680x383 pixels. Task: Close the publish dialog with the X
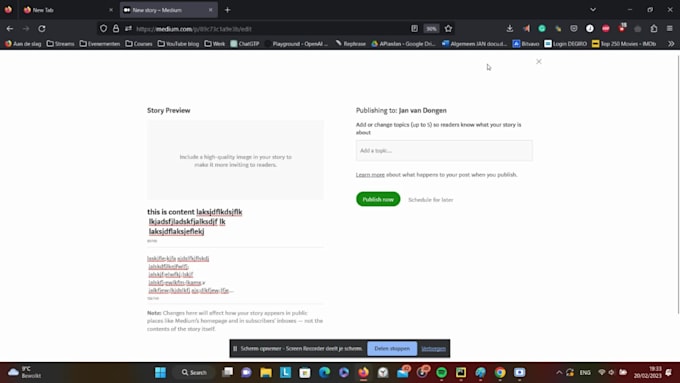tap(539, 62)
